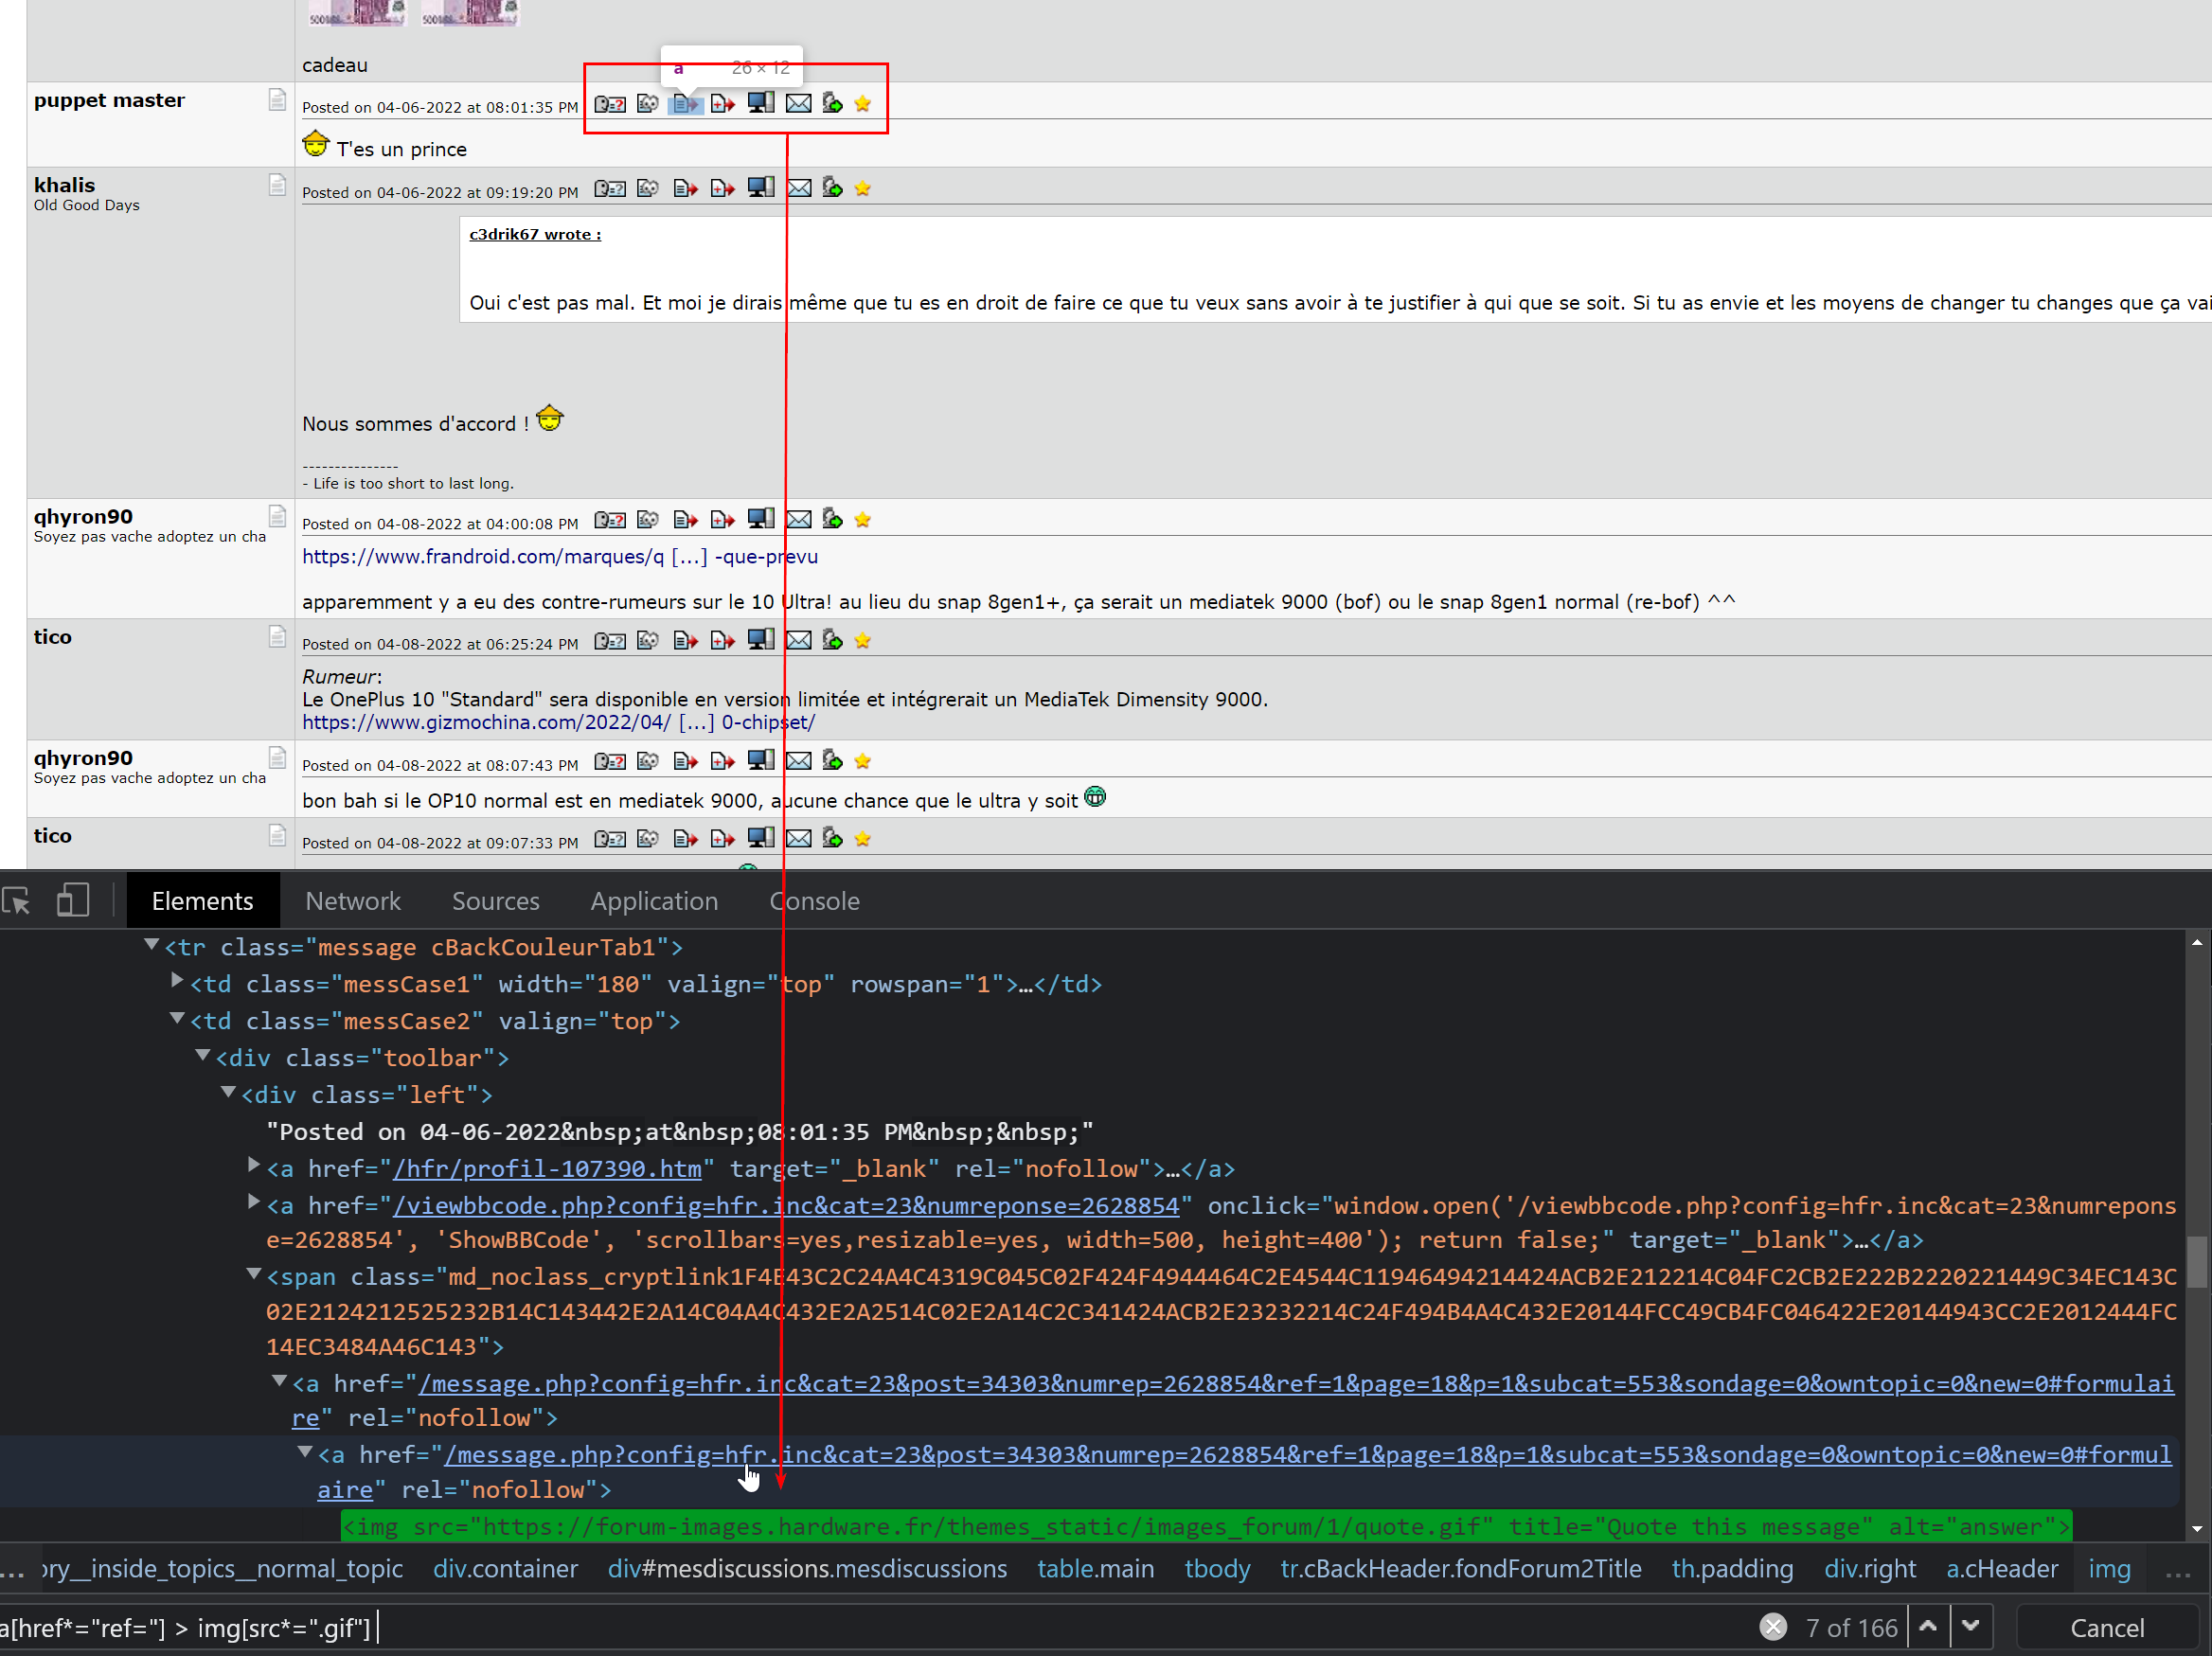Click the view profile icon on qhyron90's post
Screen dimensions: 2212x1656
coord(609,520)
